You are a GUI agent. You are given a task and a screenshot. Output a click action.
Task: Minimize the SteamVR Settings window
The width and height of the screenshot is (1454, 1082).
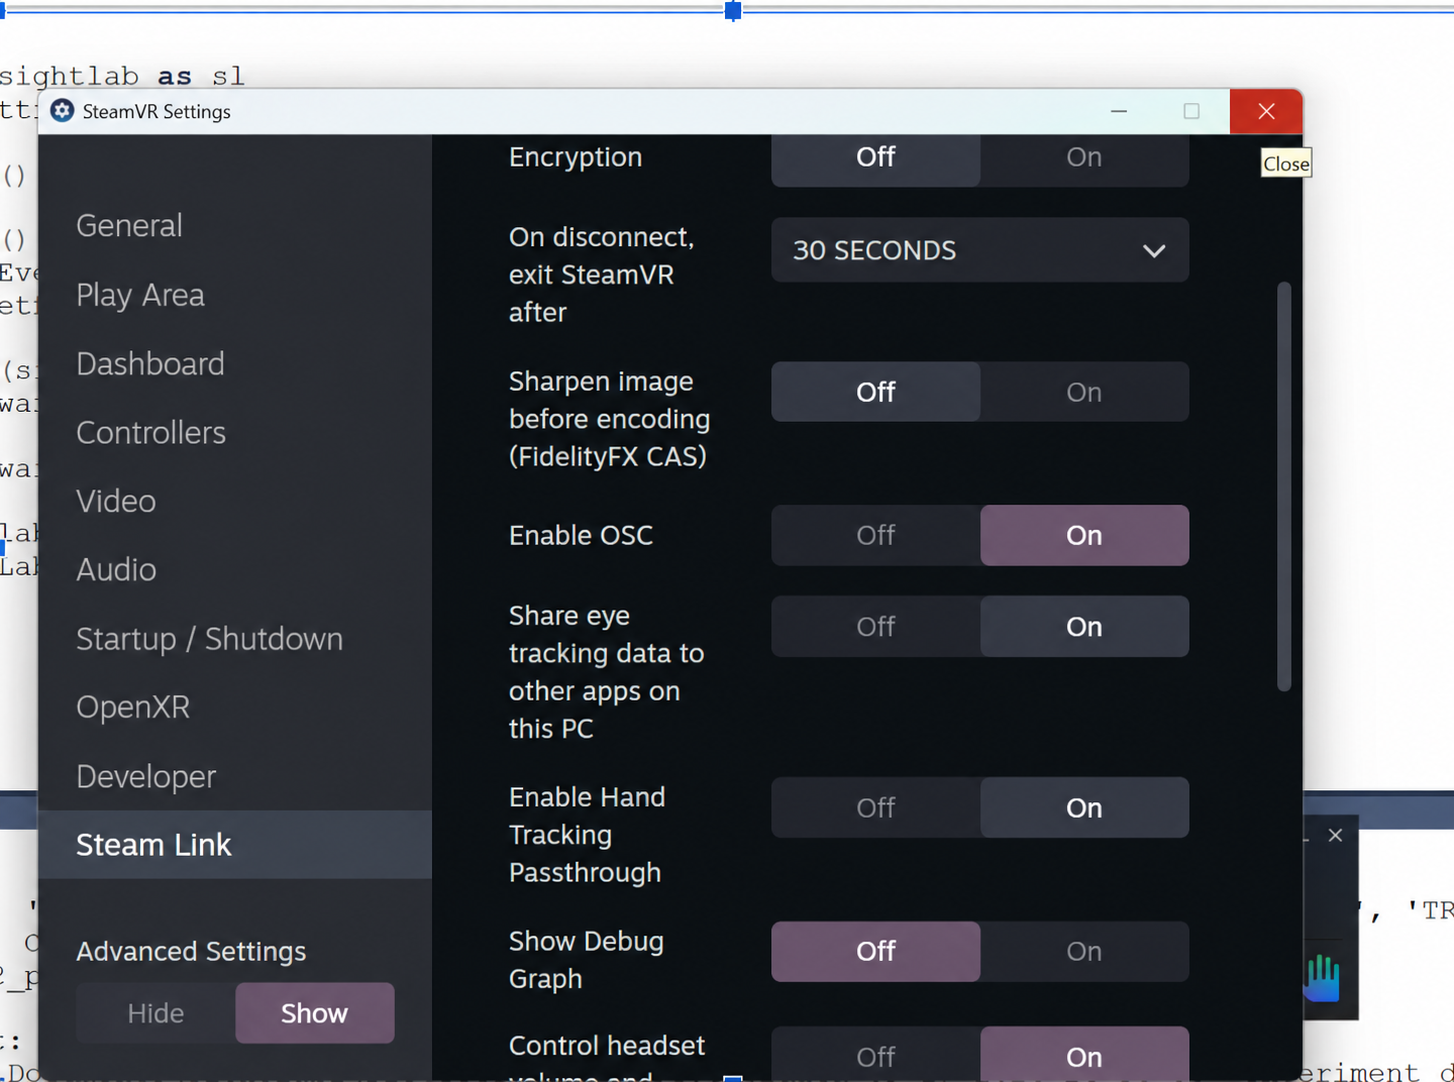pos(1119,111)
